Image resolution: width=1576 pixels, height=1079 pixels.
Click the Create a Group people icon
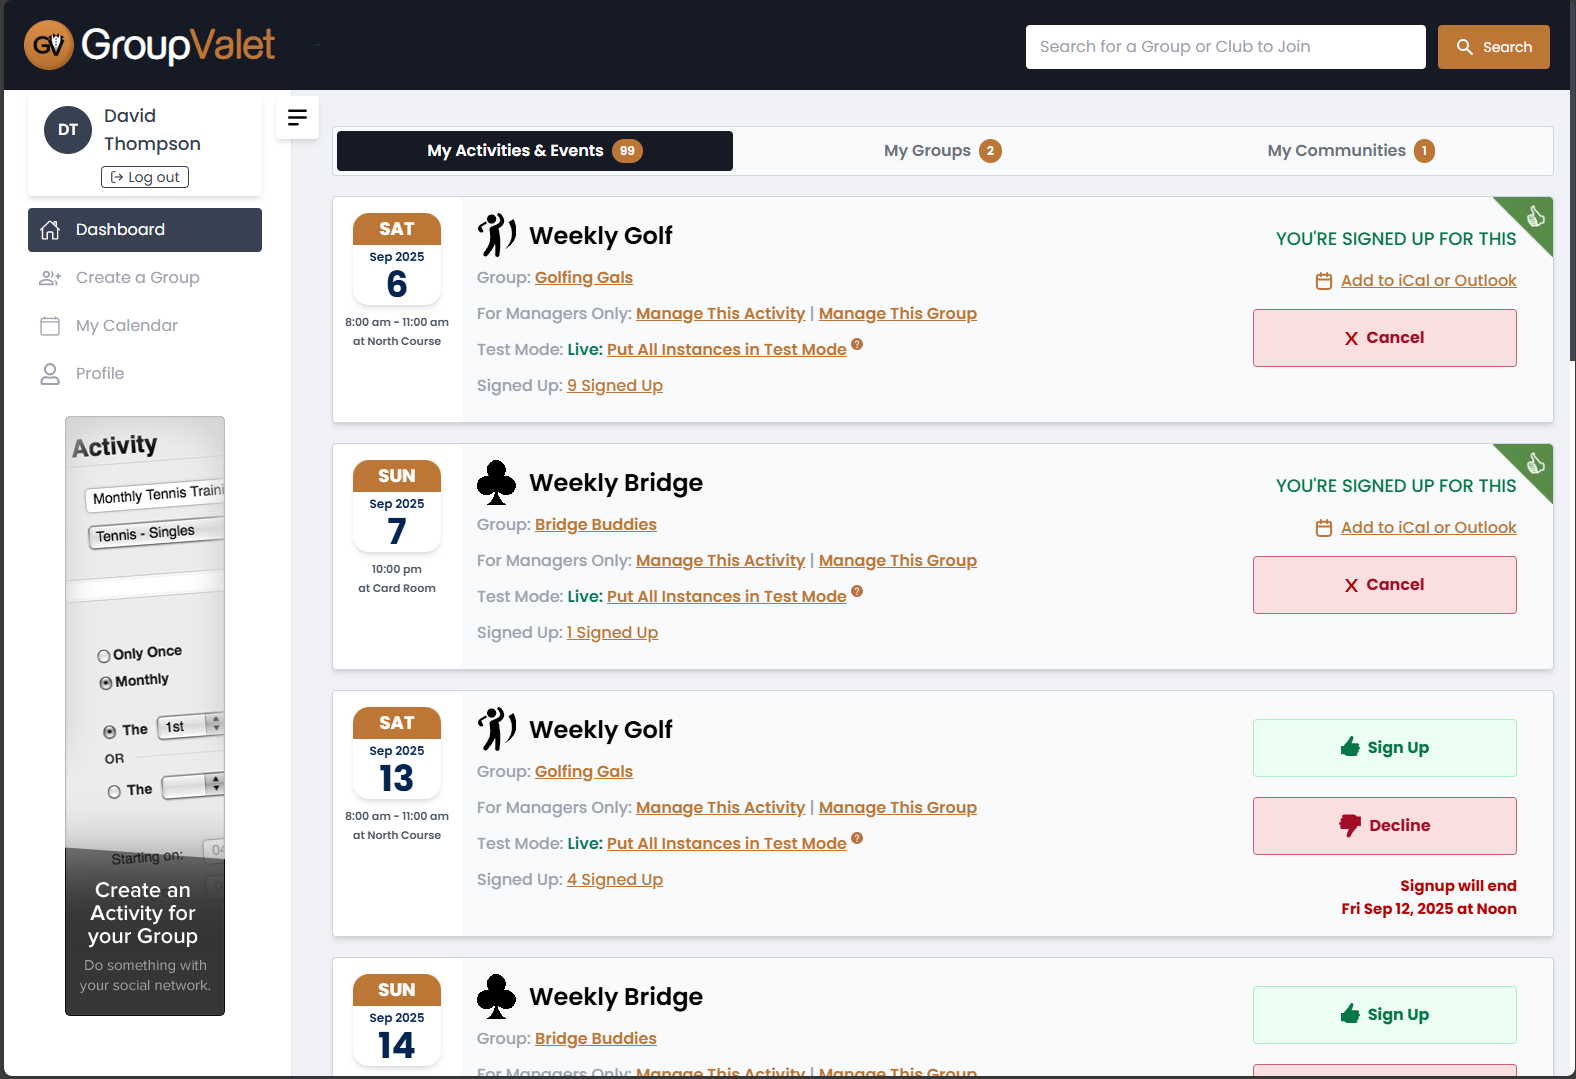point(50,278)
